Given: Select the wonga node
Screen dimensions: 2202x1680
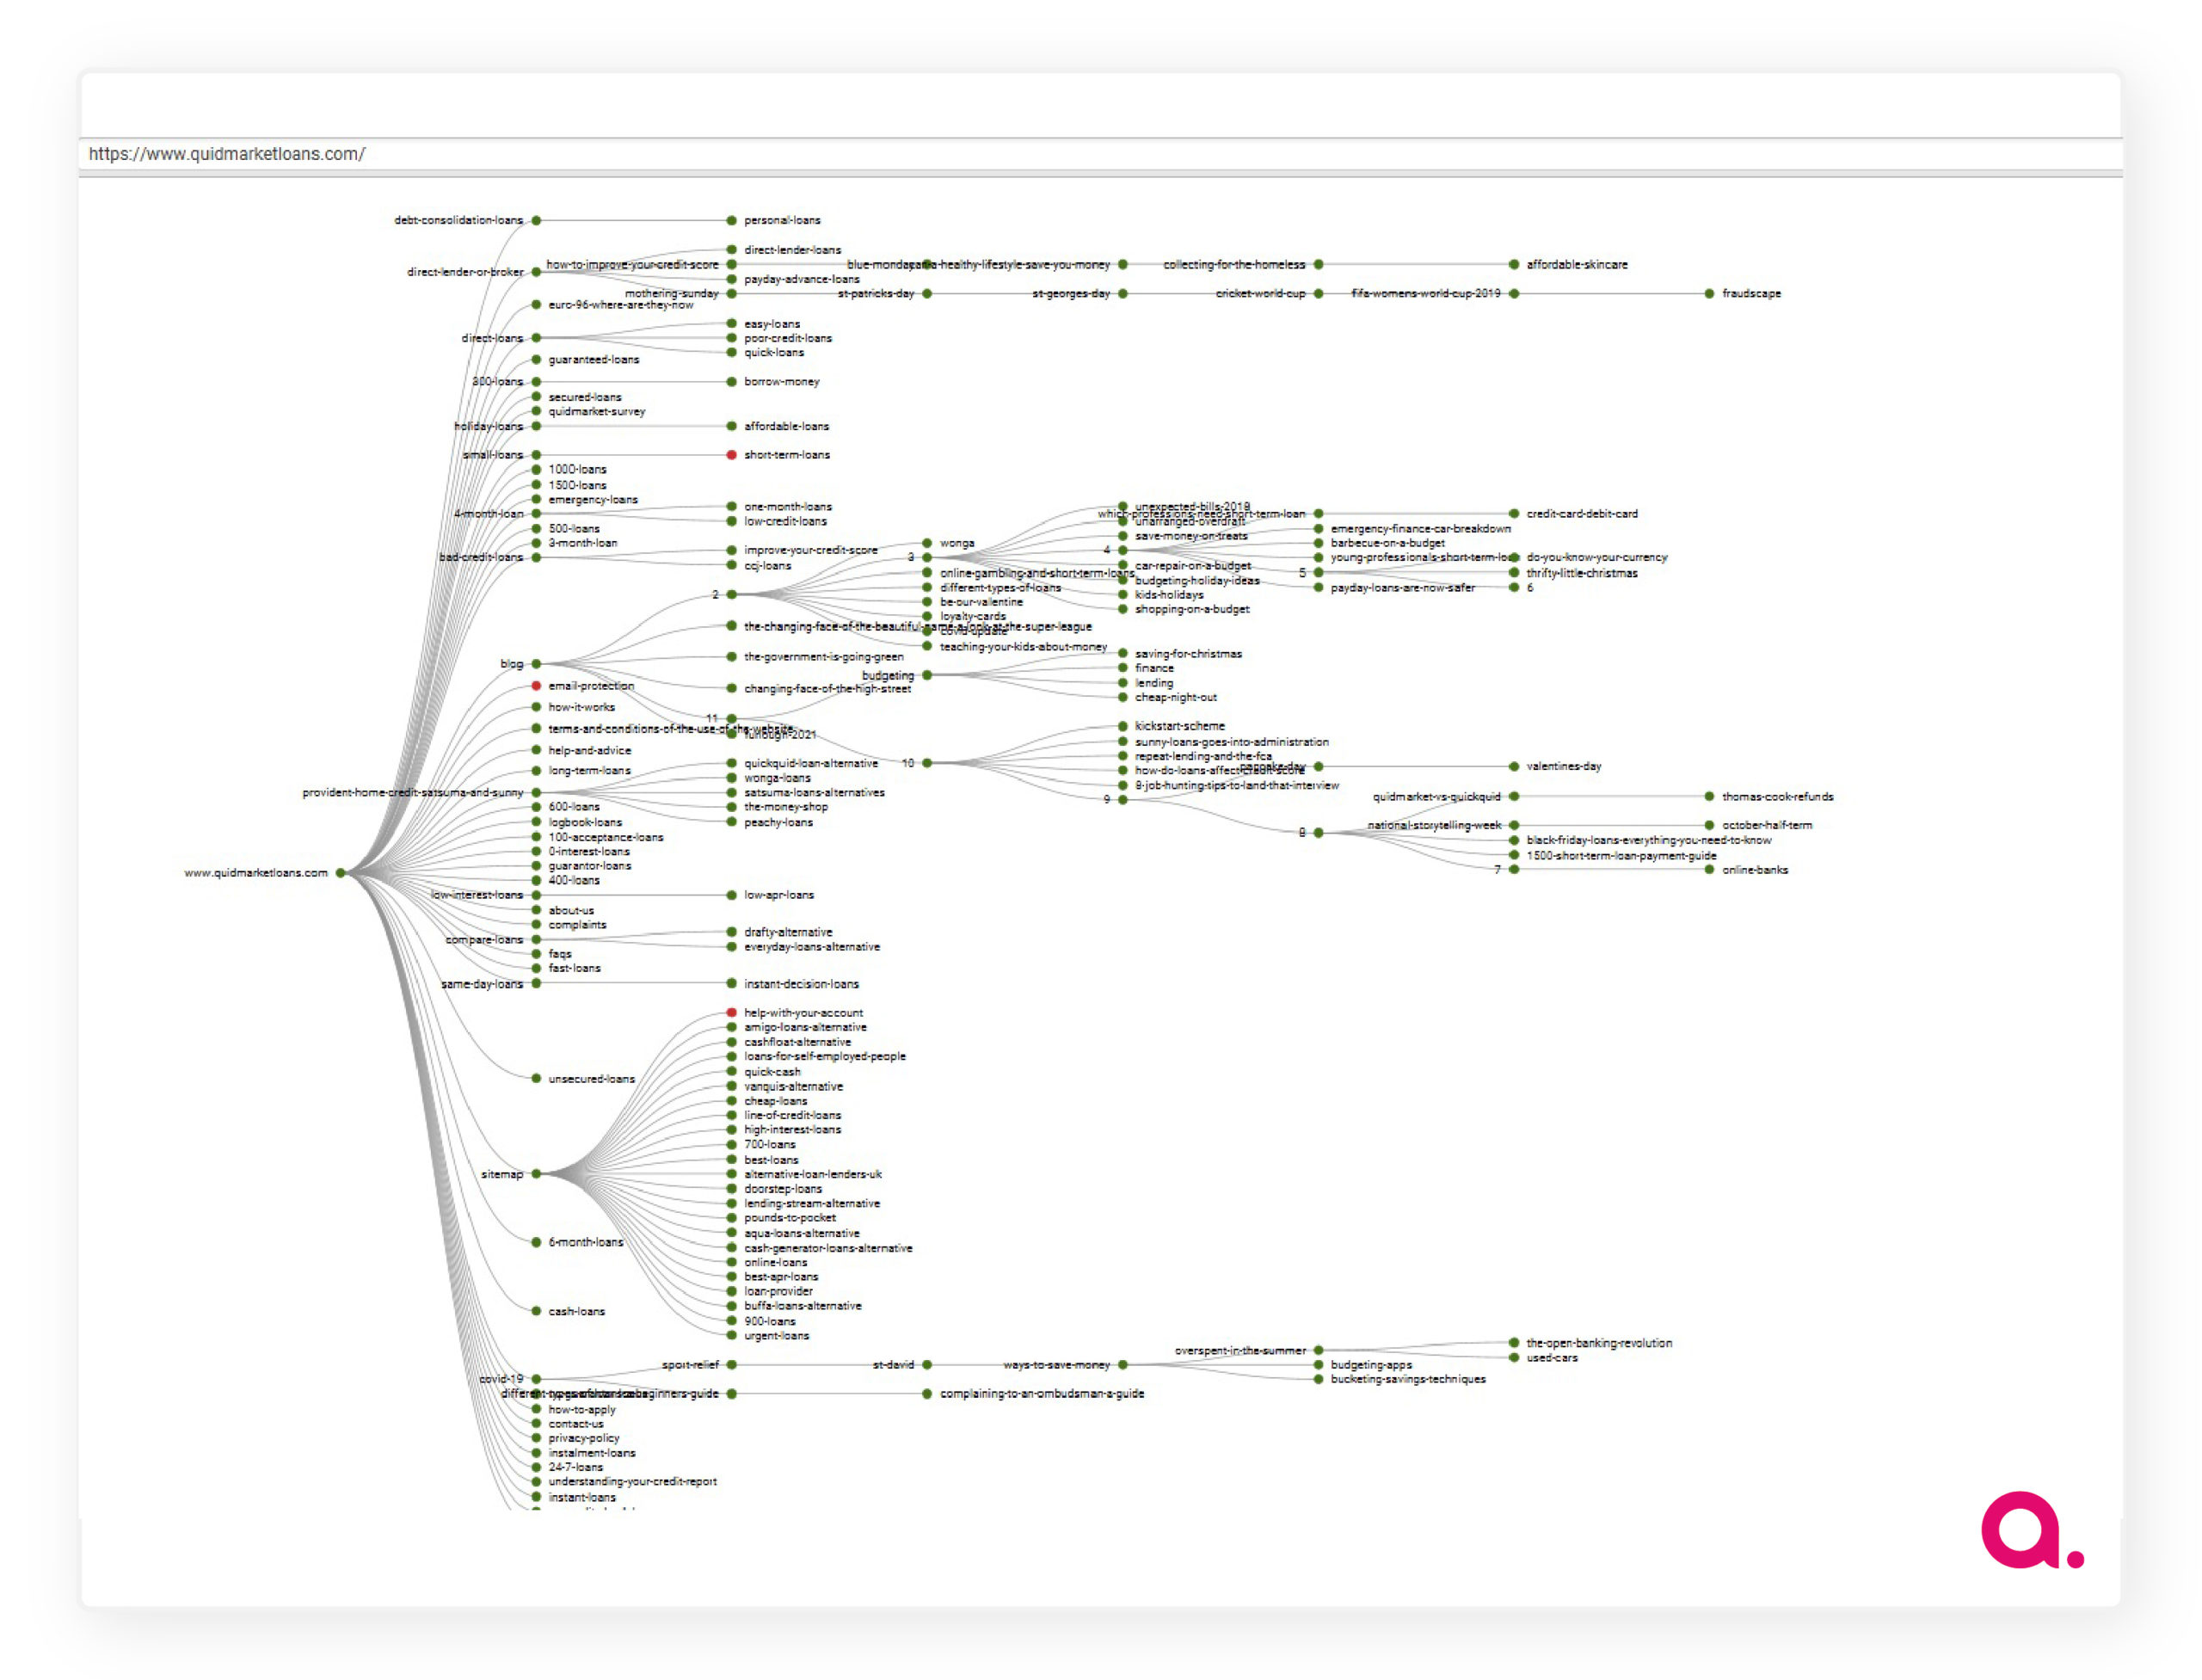Looking at the screenshot, I should pos(927,543).
